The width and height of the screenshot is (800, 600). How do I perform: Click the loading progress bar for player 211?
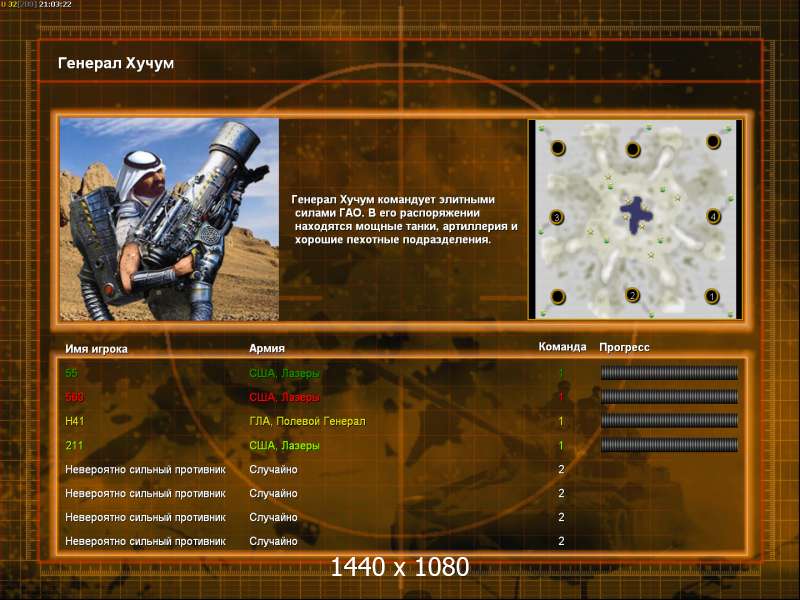[x=669, y=445]
